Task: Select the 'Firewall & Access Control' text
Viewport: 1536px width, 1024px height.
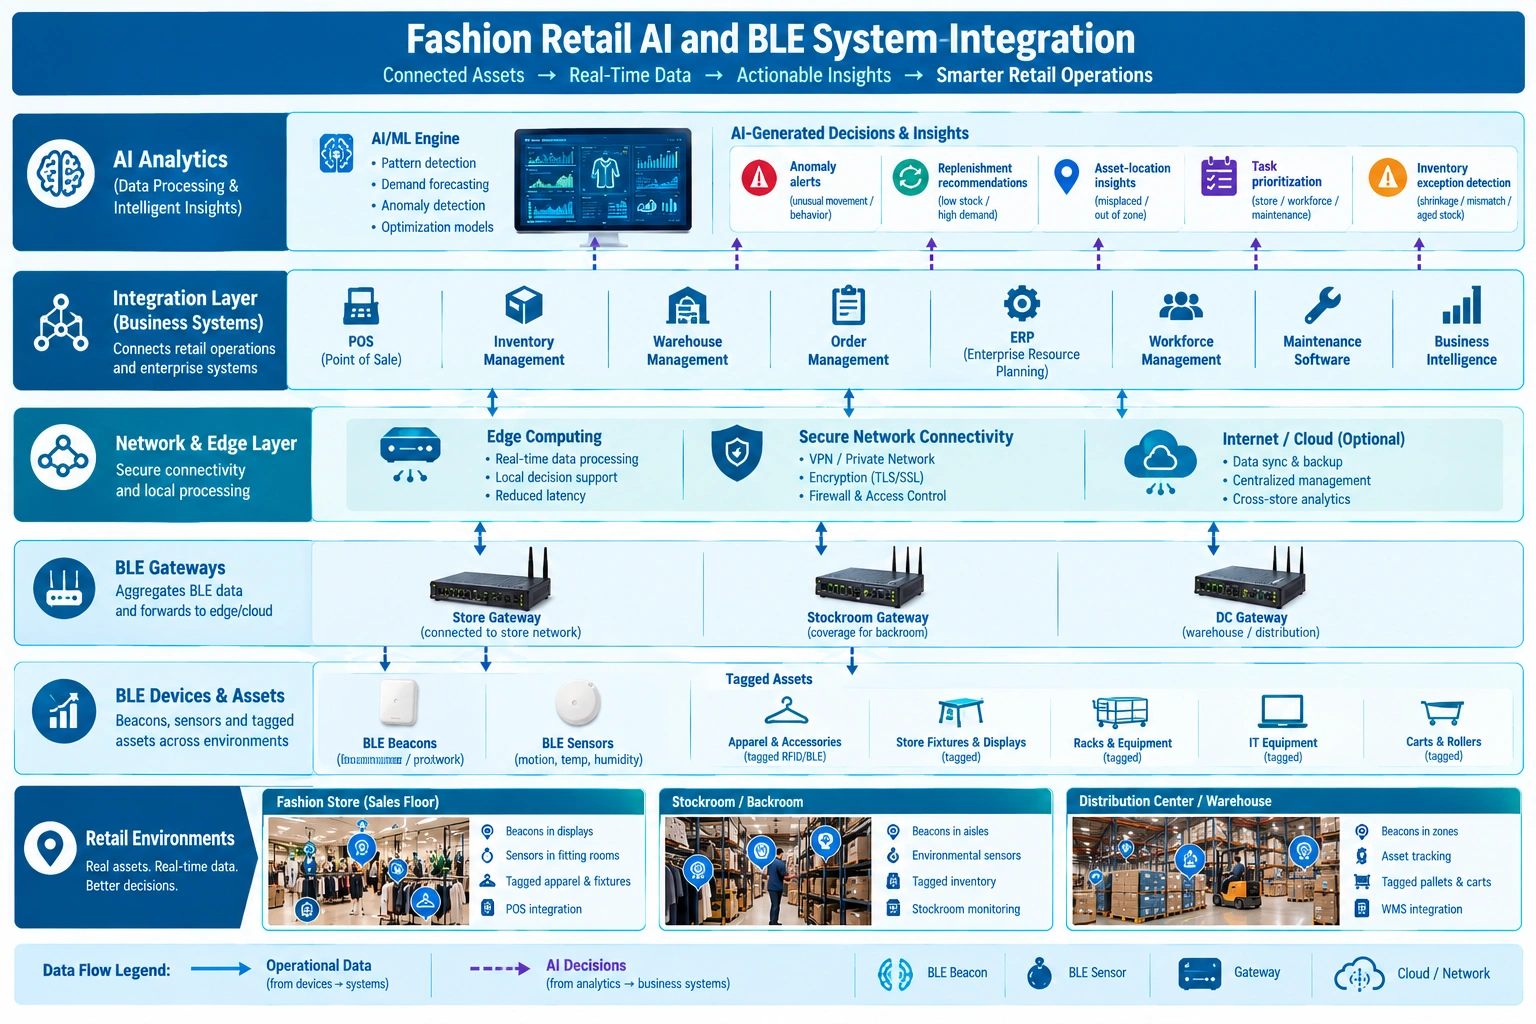Action: coord(877,496)
